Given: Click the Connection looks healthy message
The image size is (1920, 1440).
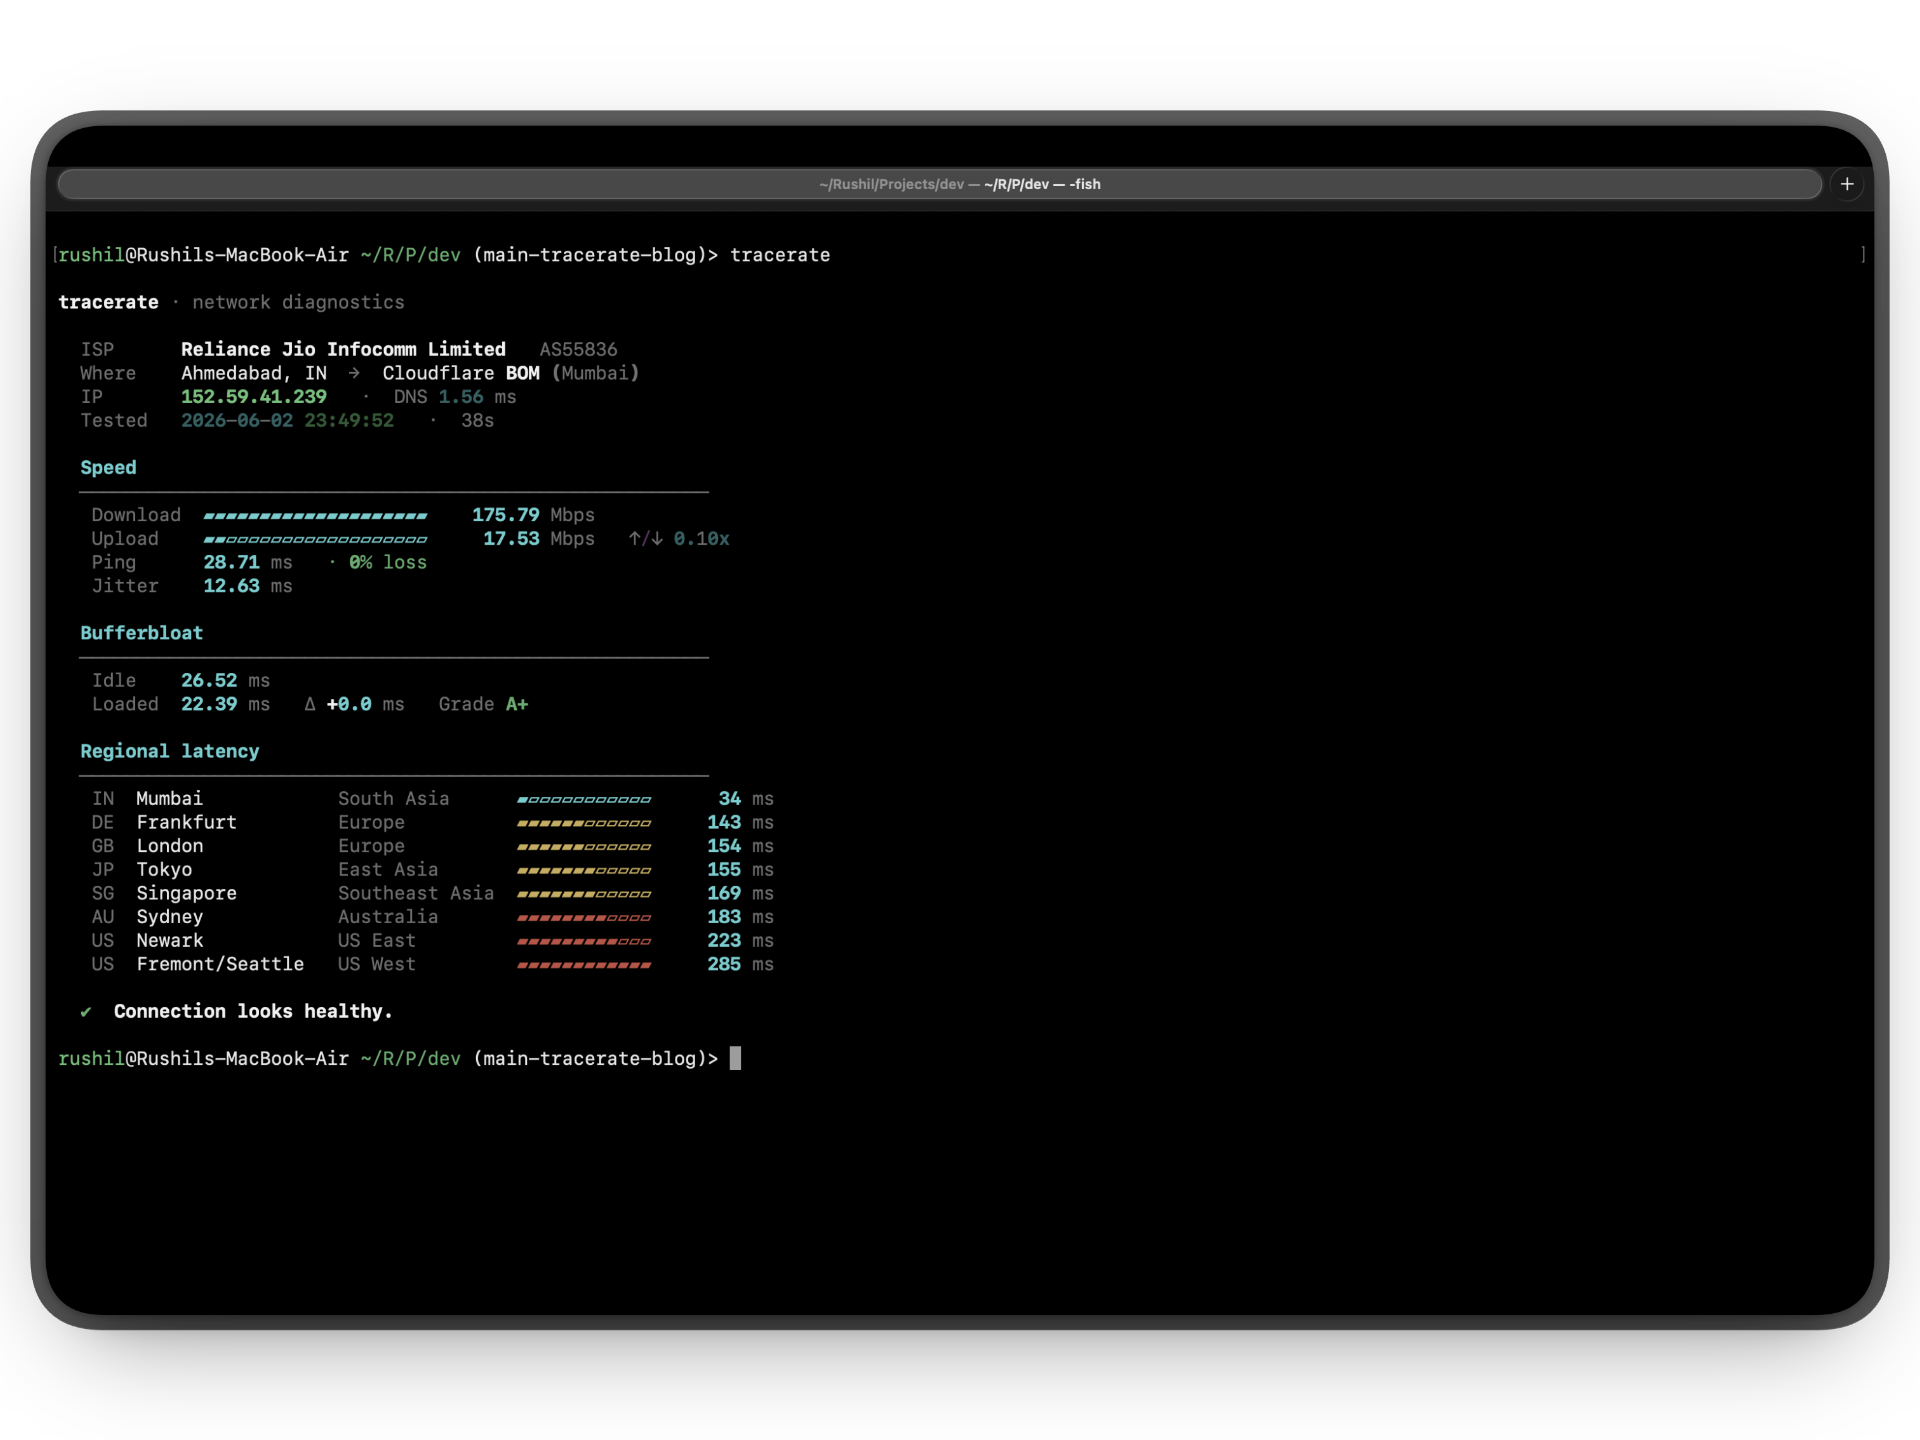Looking at the screenshot, I should point(253,1012).
